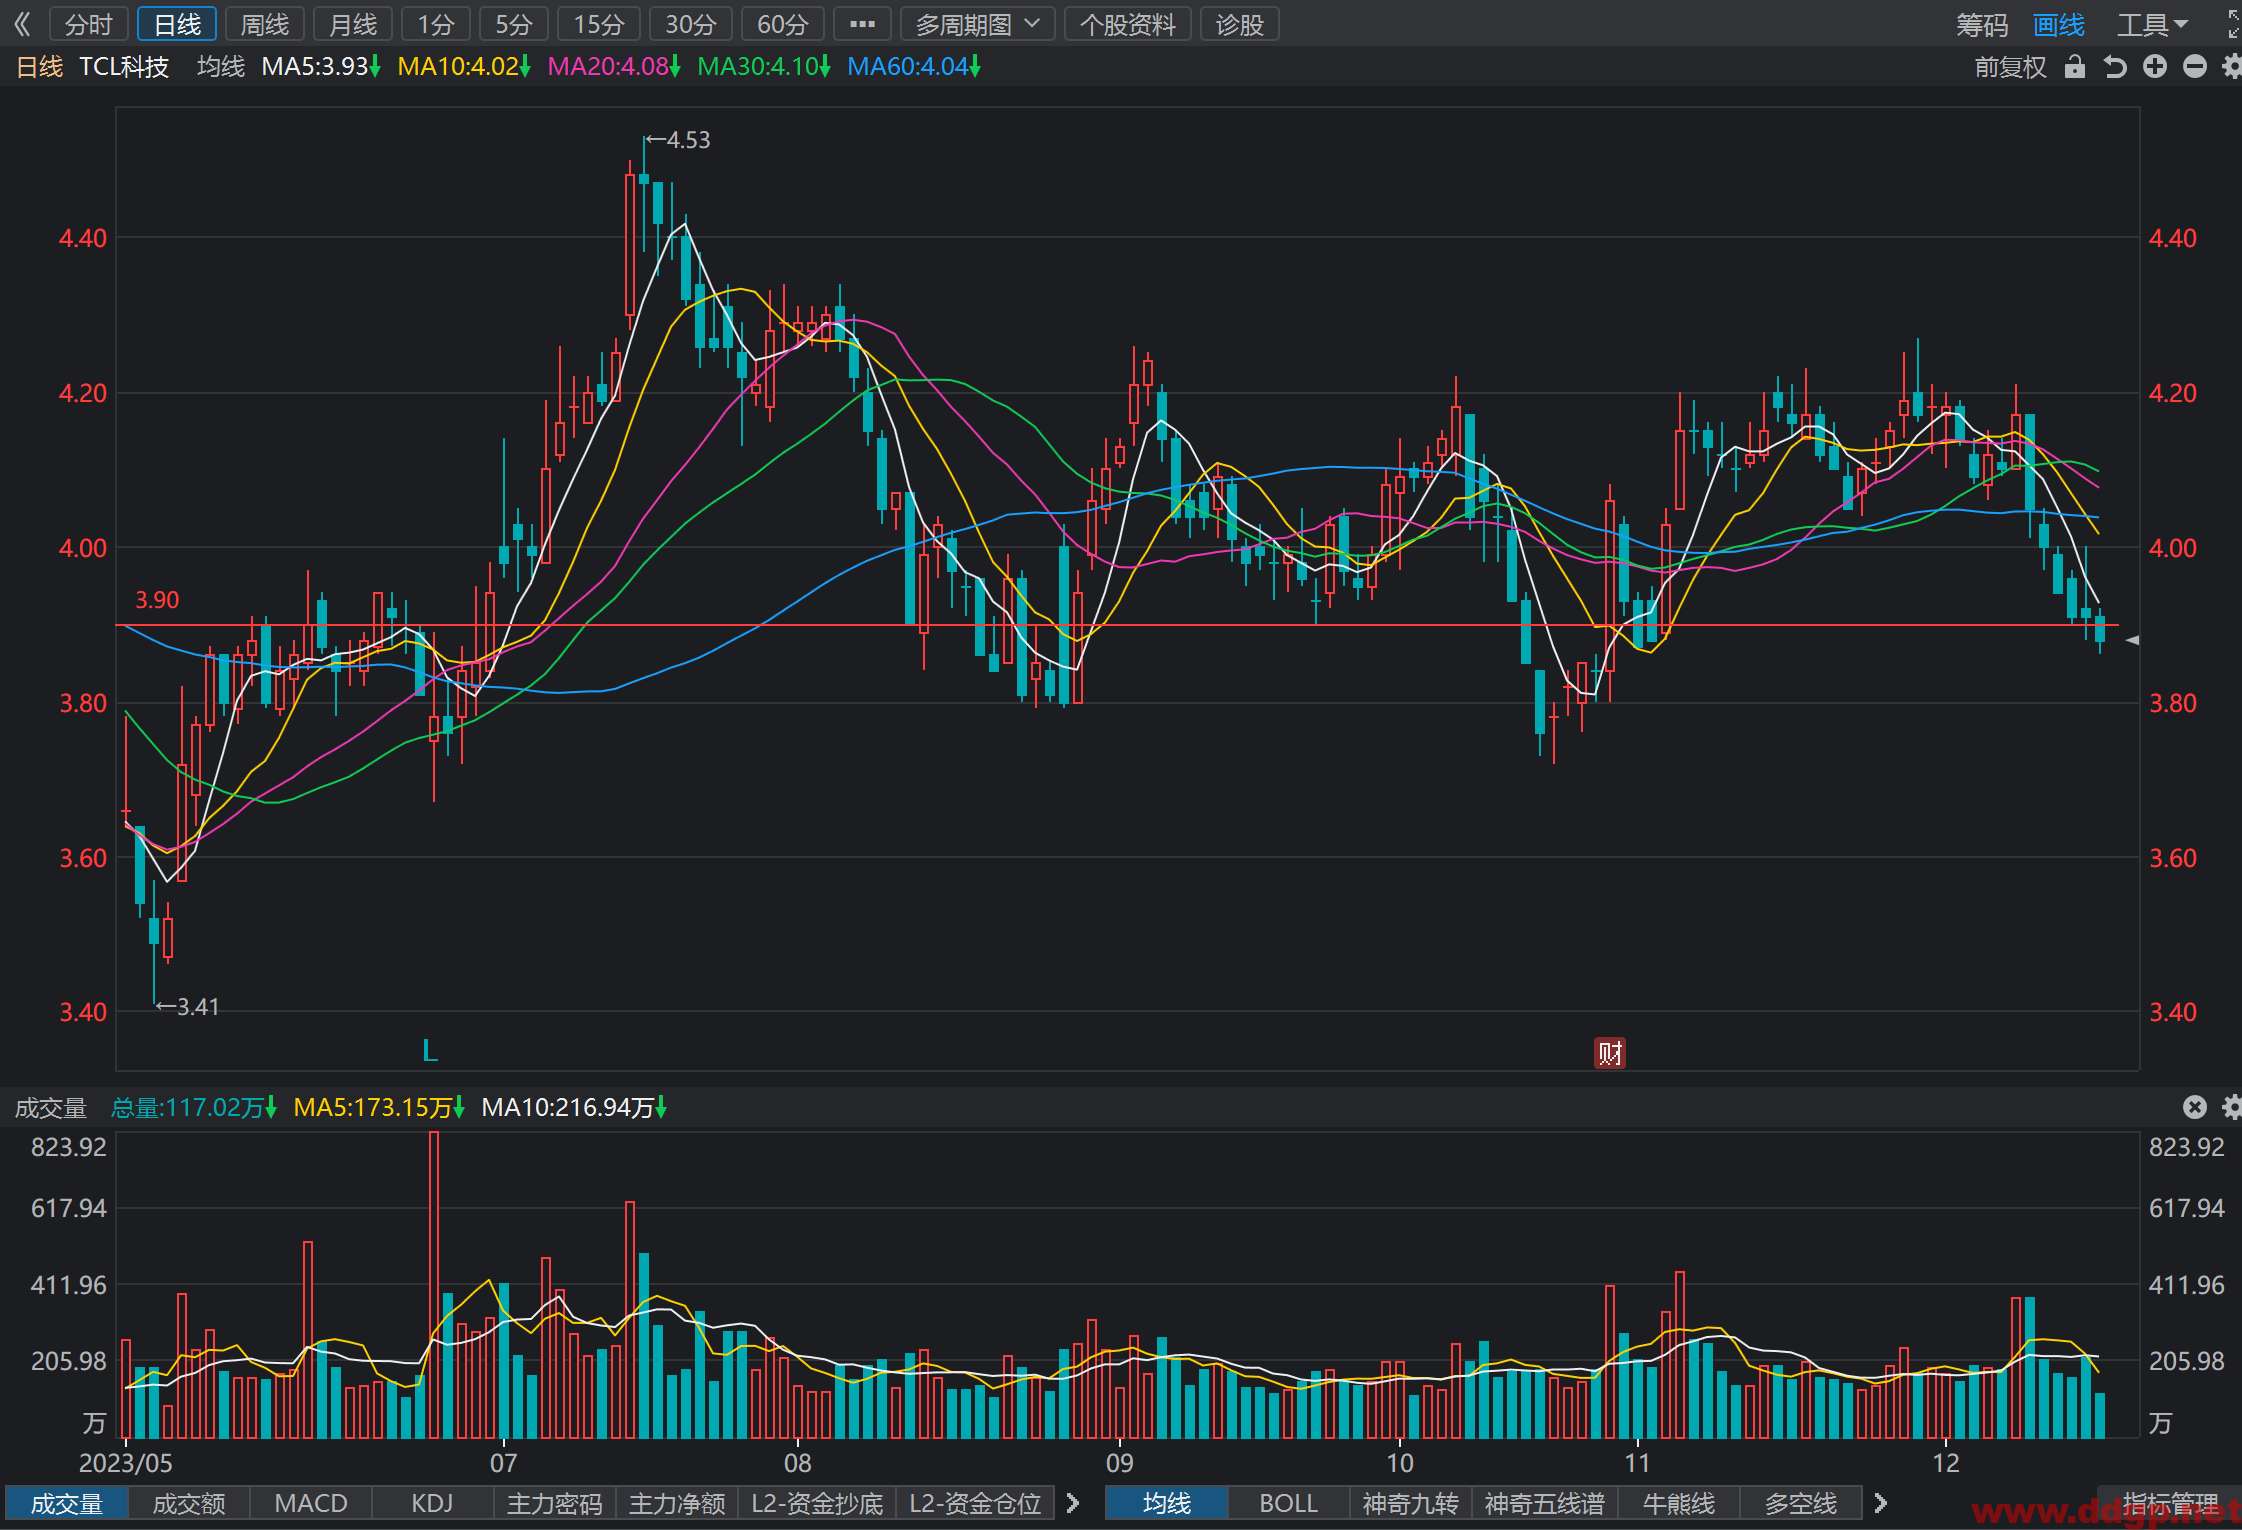Viewport: 2242px width, 1530px height.
Task: Toggle the 画线 drawing mode
Action: (x=2059, y=25)
